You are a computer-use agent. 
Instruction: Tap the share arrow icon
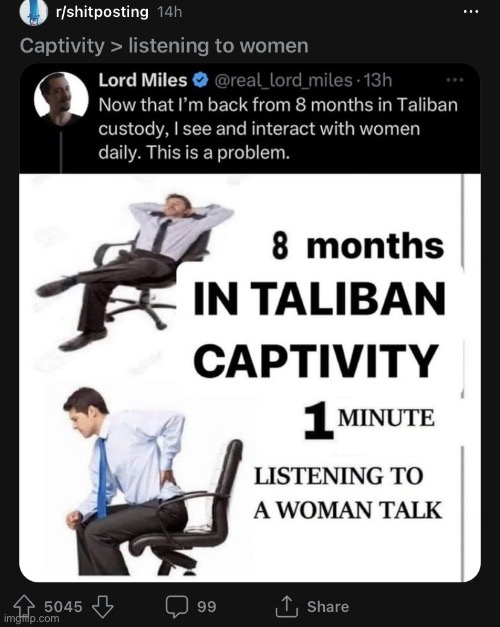pos(287,607)
